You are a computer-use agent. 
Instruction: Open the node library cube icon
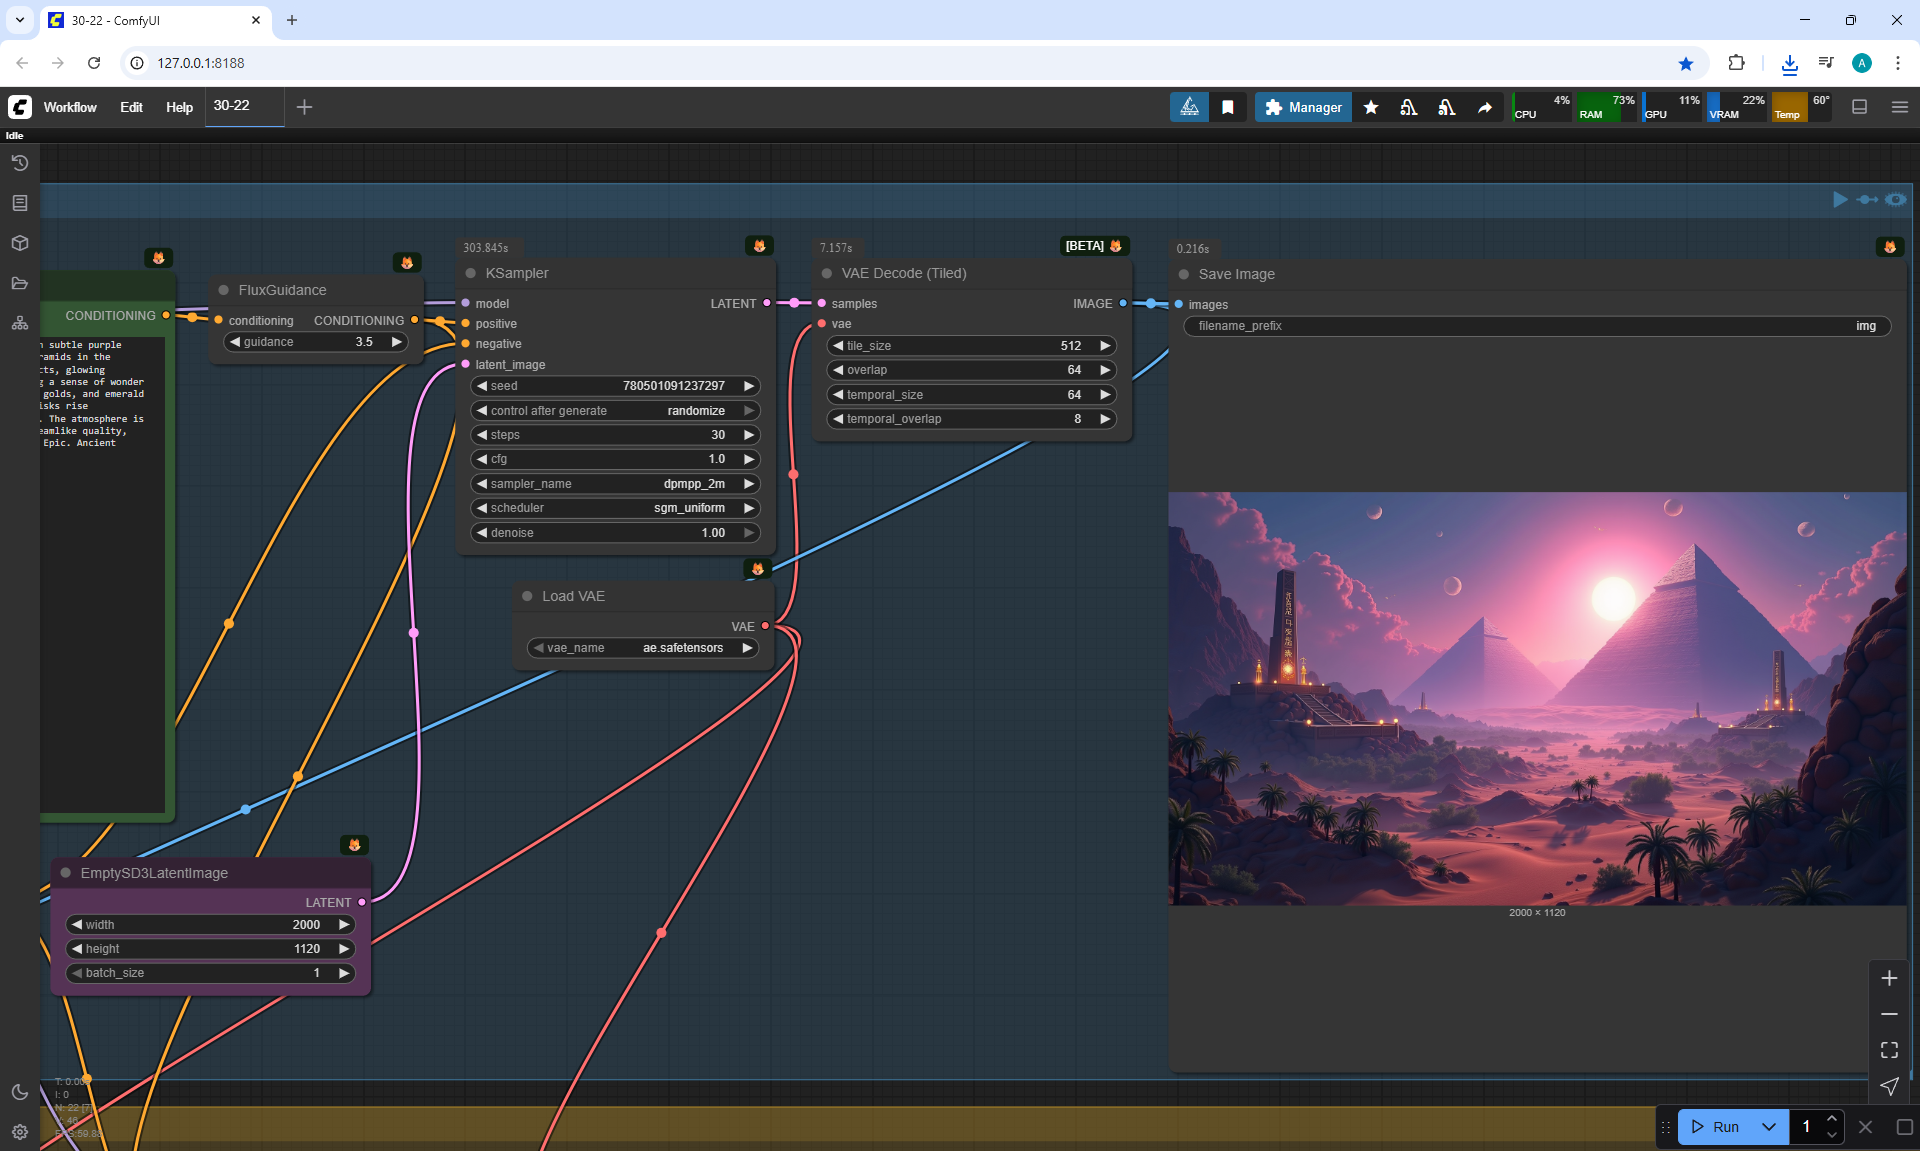20,243
